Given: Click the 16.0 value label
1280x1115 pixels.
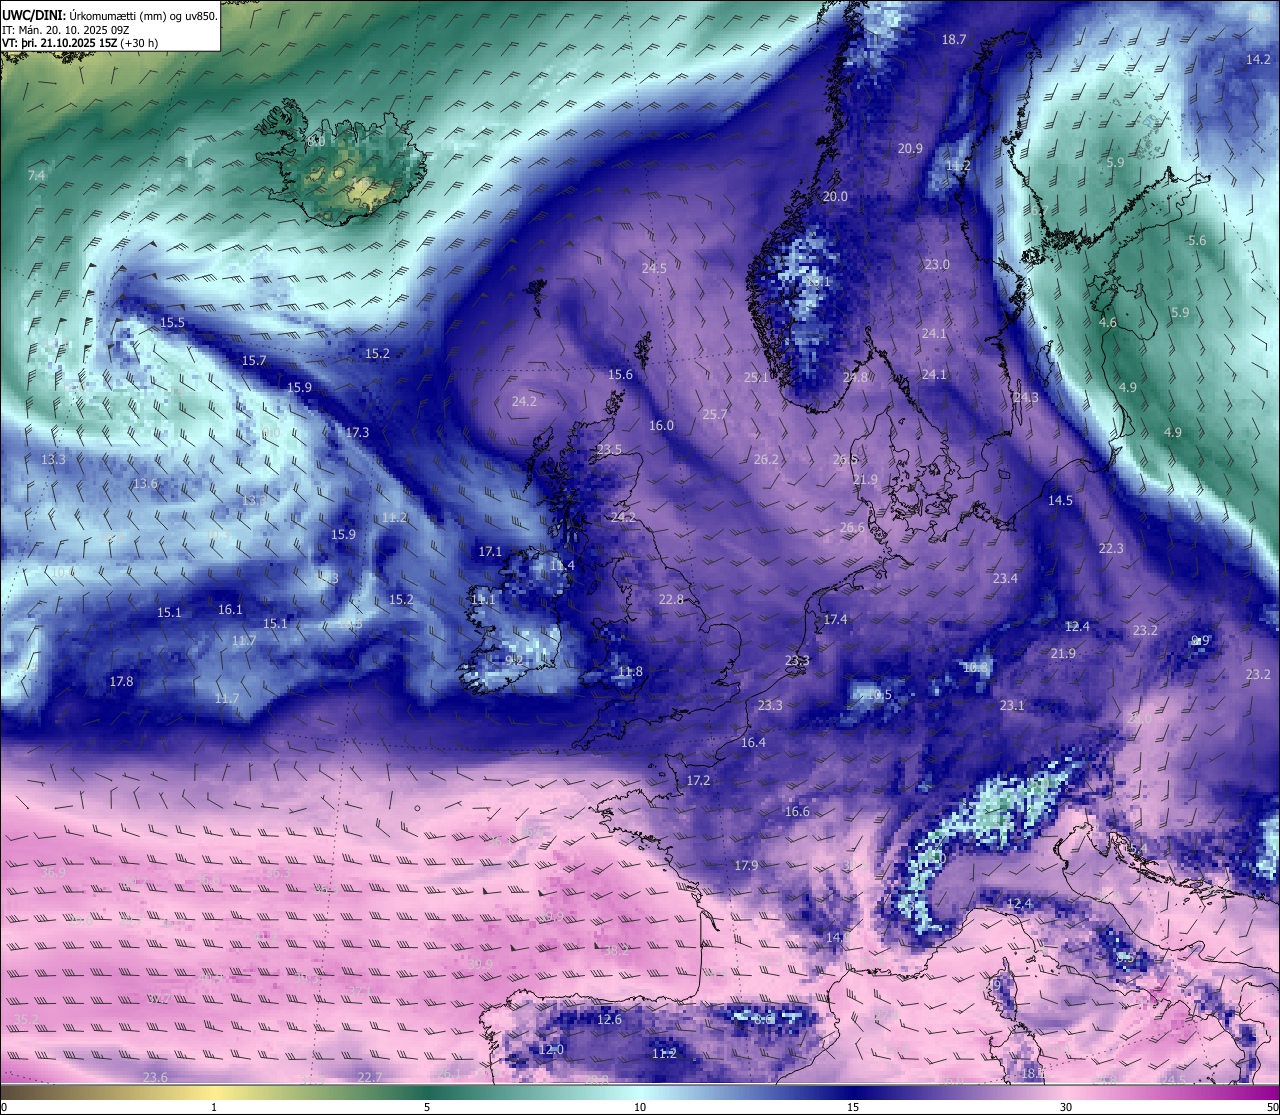Looking at the screenshot, I should [x=661, y=426].
